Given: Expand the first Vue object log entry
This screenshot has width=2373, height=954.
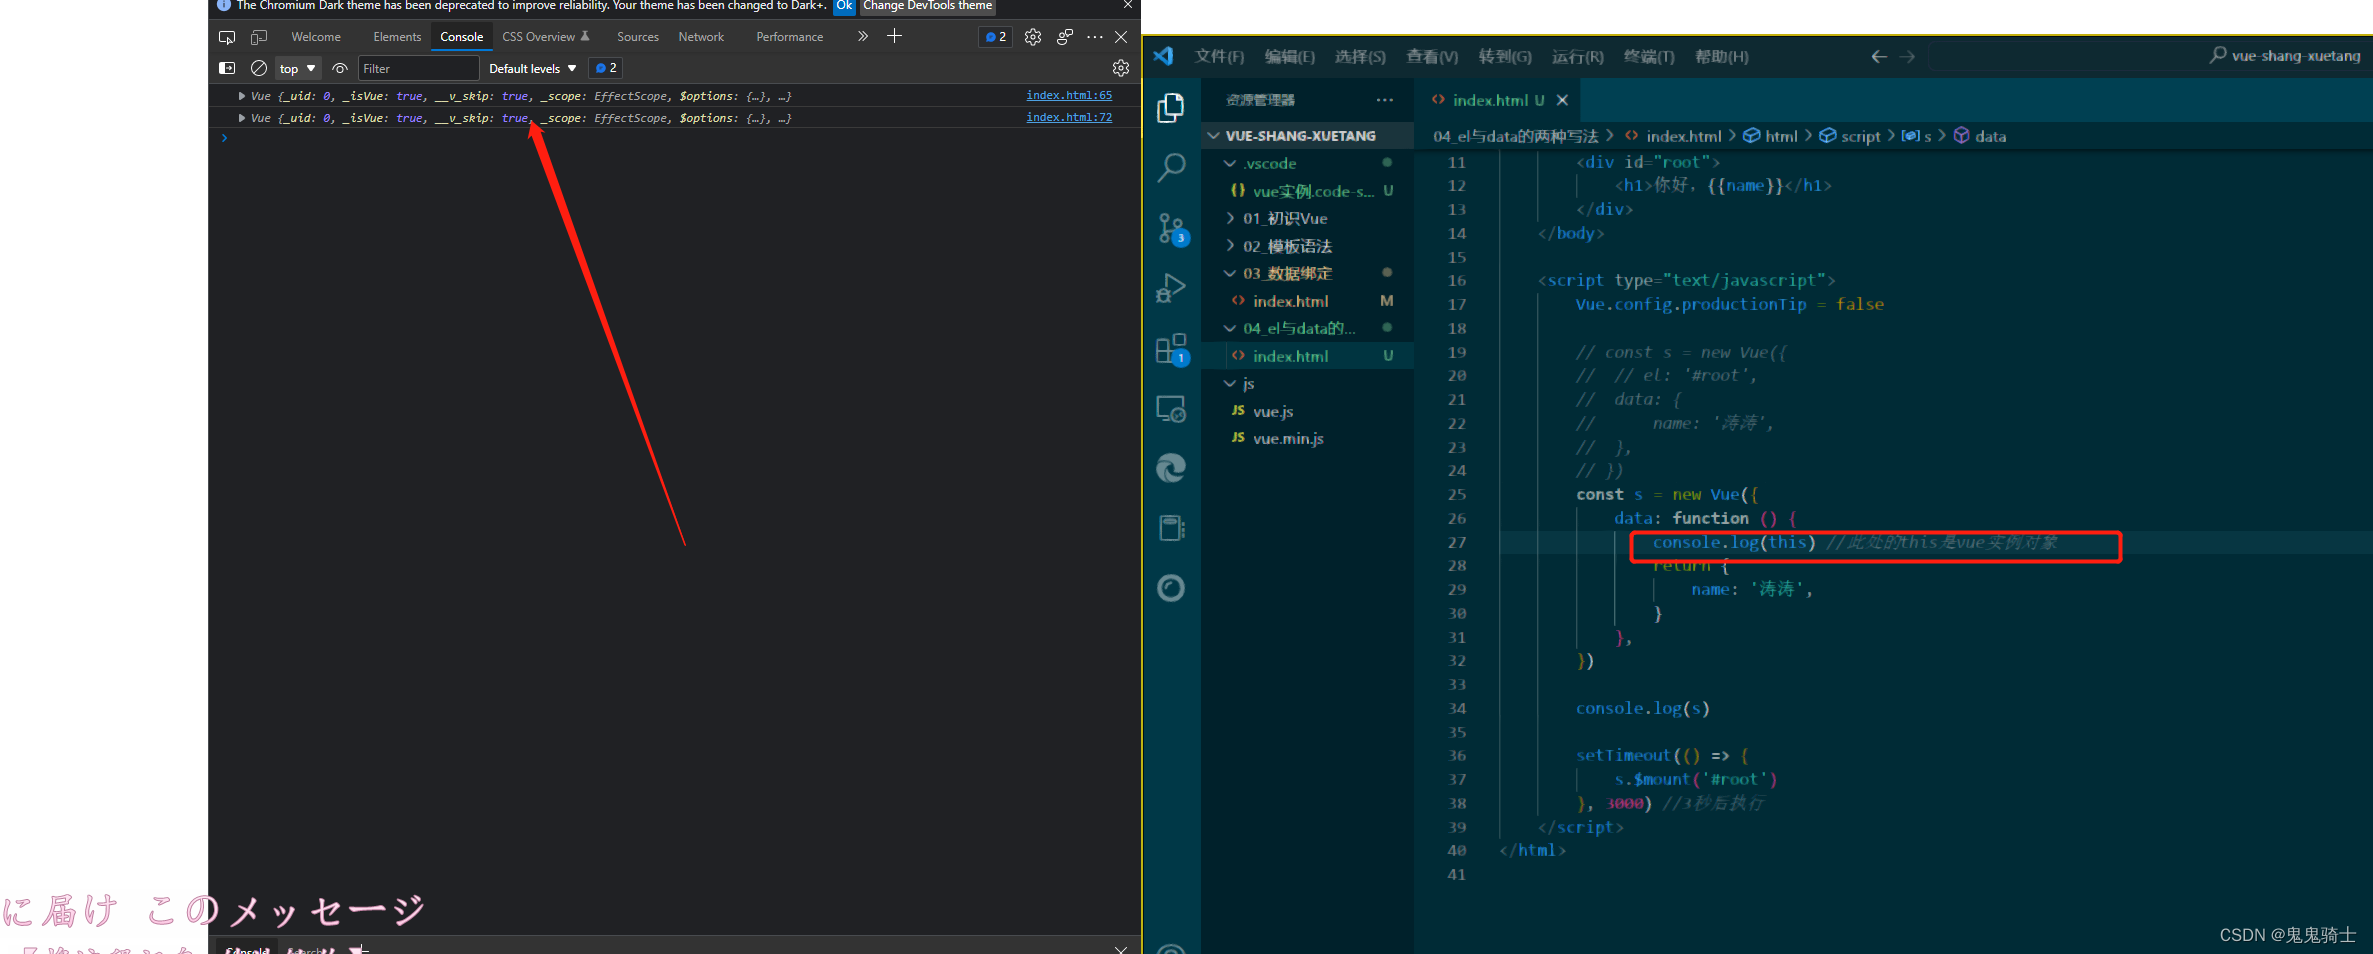Looking at the screenshot, I should [242, 96].
